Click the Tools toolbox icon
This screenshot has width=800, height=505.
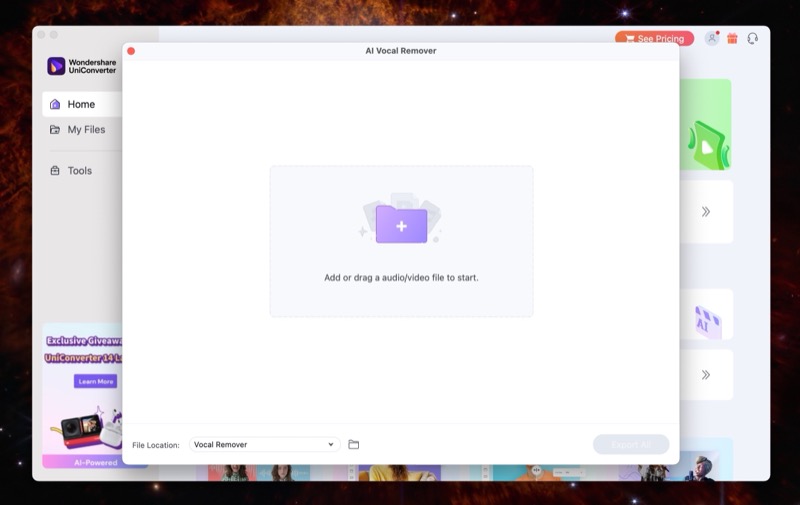pyautogui.click(x=55, y=170)
